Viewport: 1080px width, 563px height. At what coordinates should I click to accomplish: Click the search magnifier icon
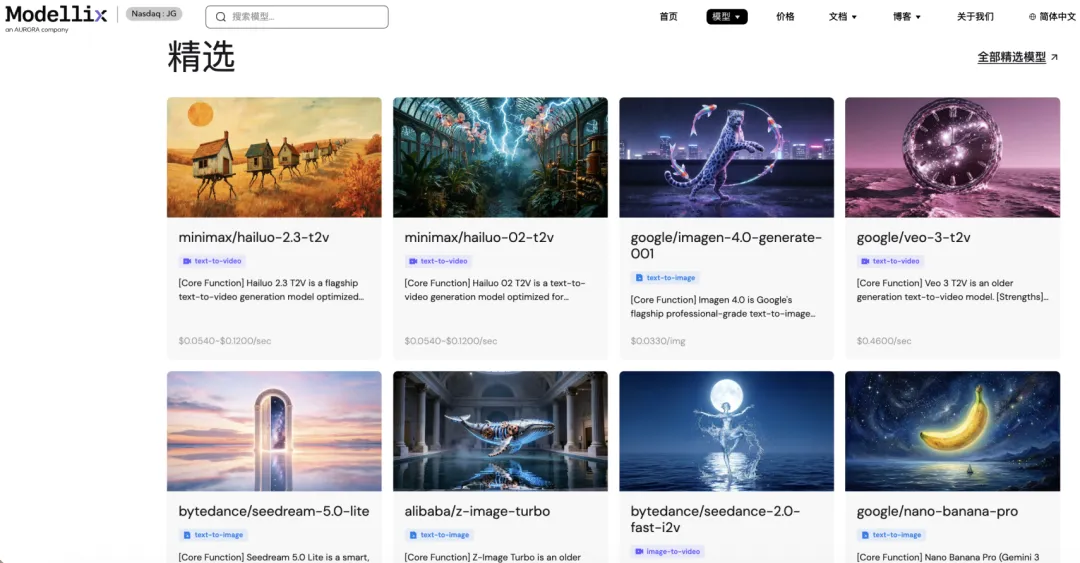tap(220, 17)
